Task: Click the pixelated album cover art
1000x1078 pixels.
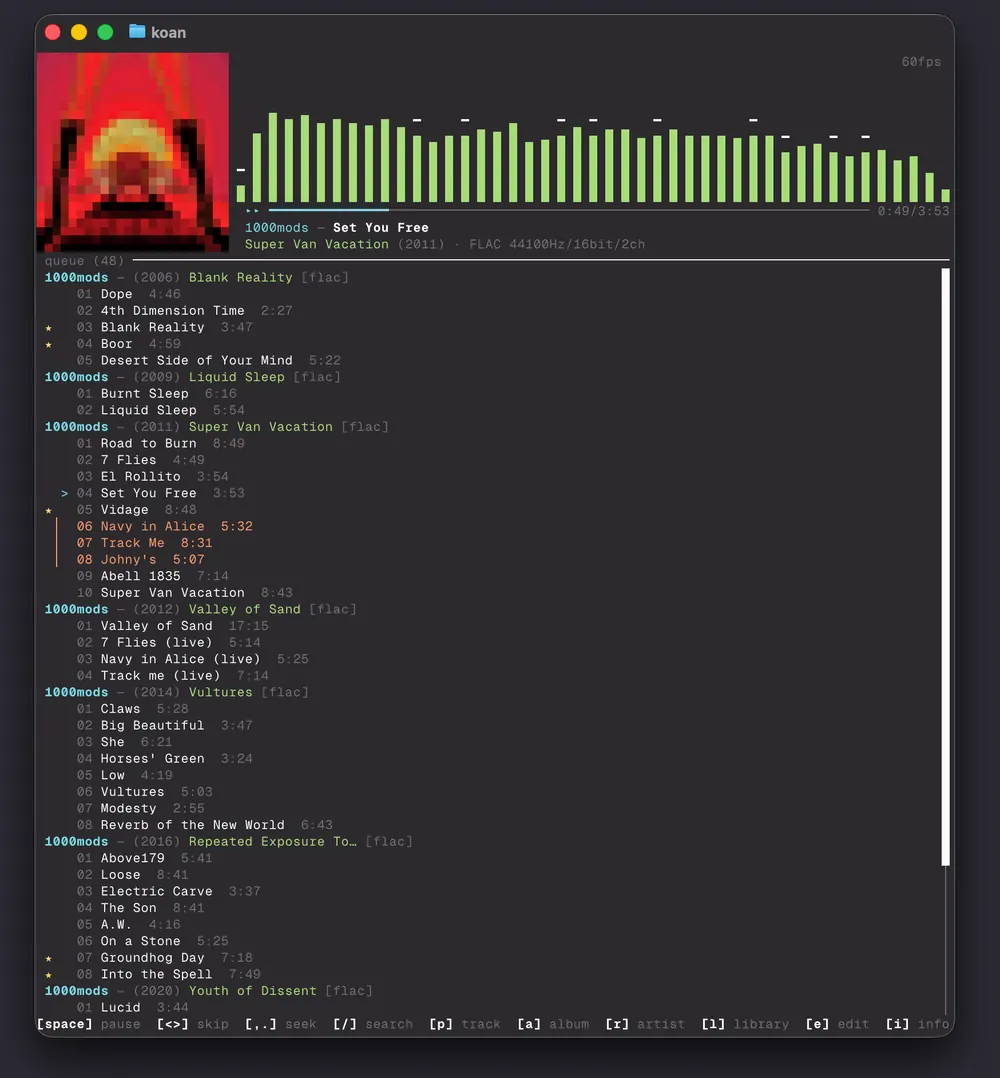Action: pyautogui.click(x=133, y=152)
